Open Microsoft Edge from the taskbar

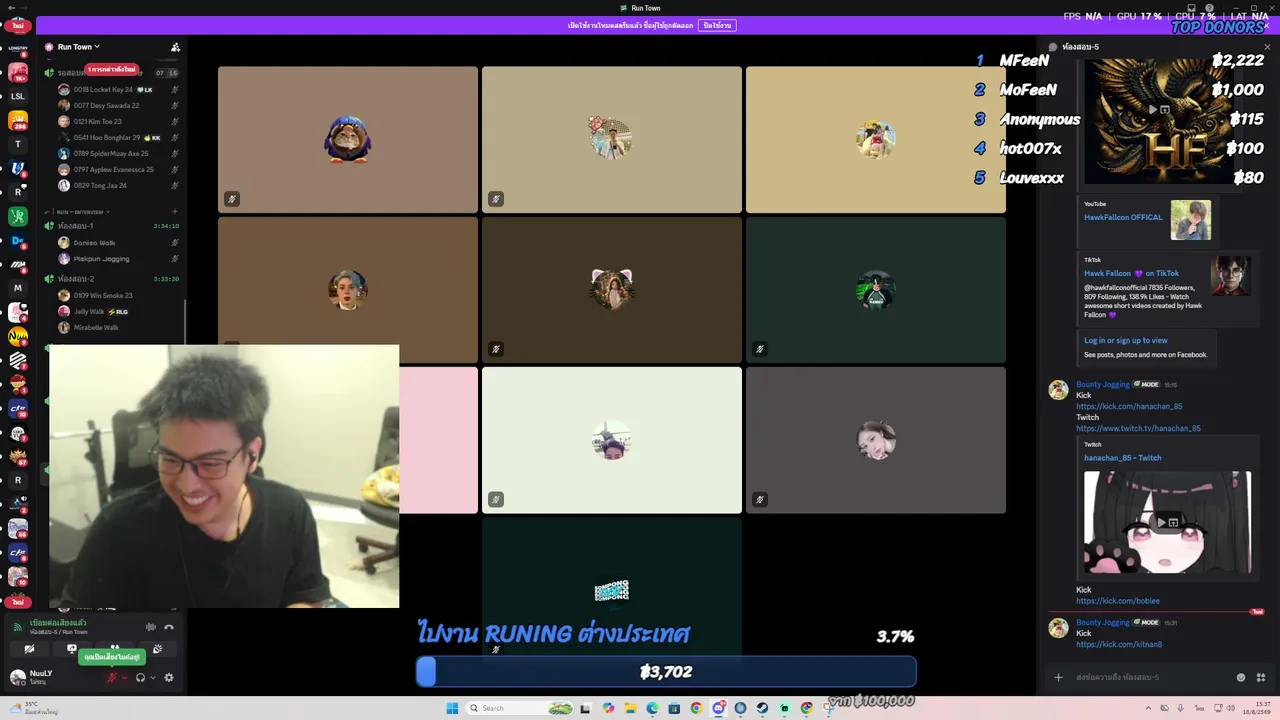(652, 708)
